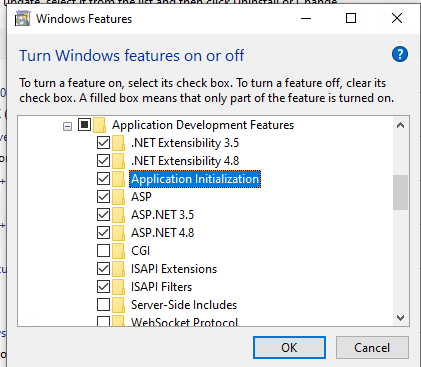Select the Server-Side Includes label
Viewport: 421px width, 367px height.
[x=184, y=305]
